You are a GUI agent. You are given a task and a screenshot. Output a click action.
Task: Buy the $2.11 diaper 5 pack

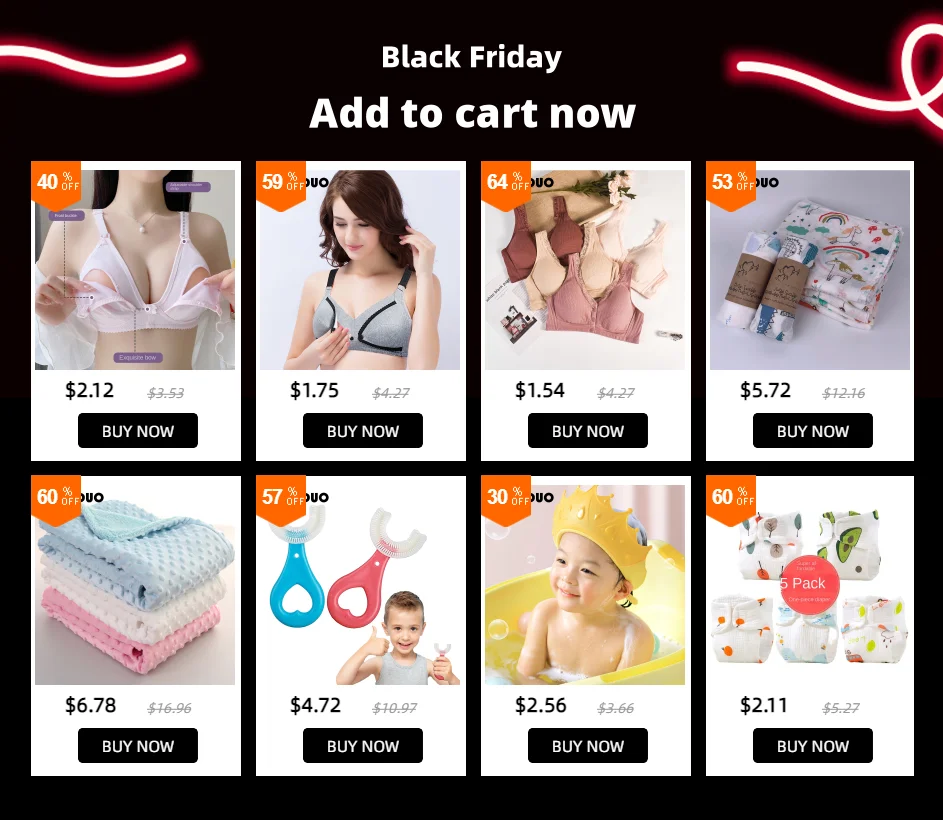(812, 745)
